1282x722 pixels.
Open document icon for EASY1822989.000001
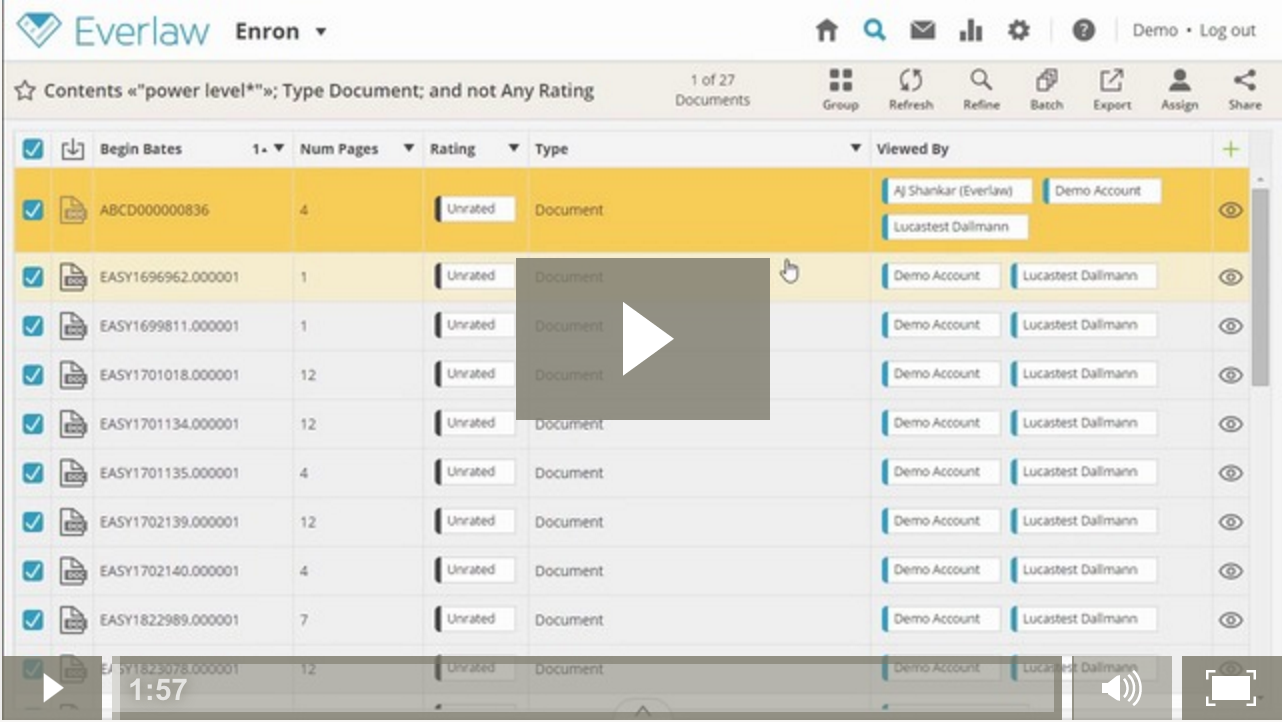[72, 620]
